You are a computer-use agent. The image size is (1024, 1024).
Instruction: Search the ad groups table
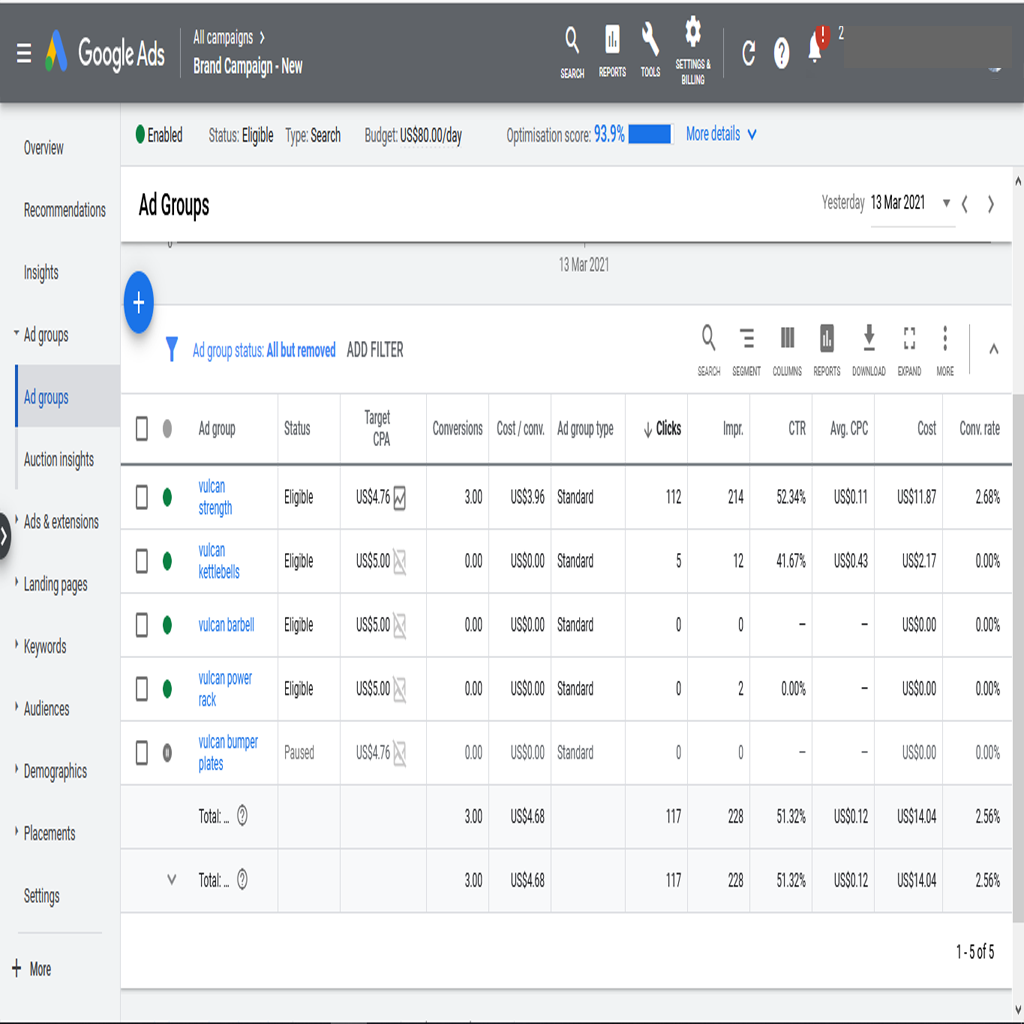709,351
